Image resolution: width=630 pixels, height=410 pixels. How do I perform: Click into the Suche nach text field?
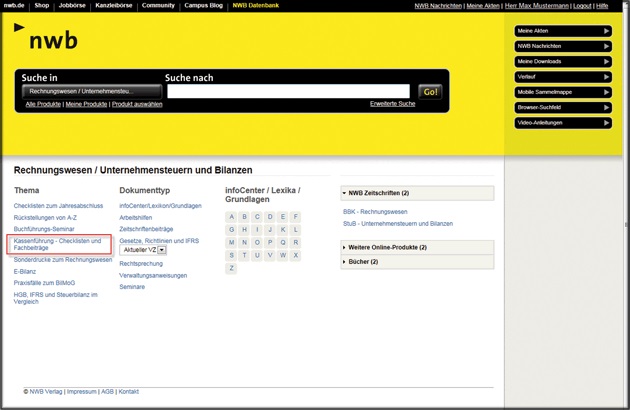tap(289, 91)
